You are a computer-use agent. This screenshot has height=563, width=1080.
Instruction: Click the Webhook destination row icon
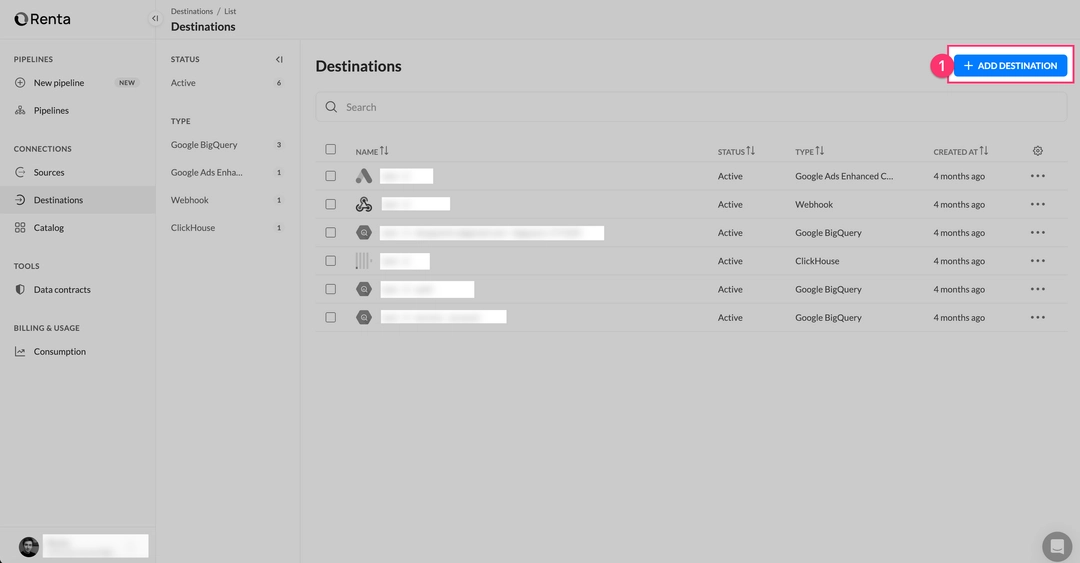[x=364, y=205]
